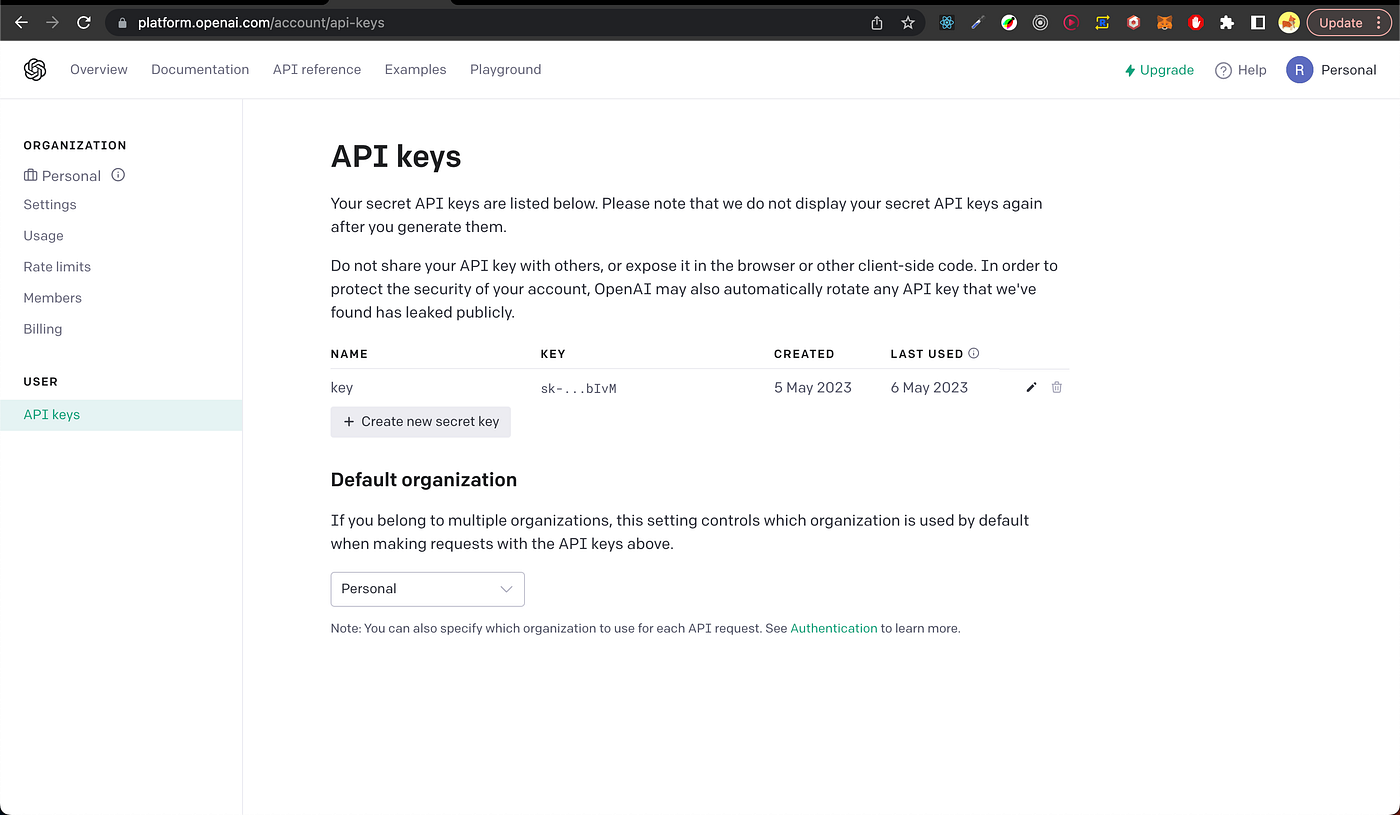Go to API reference
Viewport: 1400px width, 815px height.
317,69
